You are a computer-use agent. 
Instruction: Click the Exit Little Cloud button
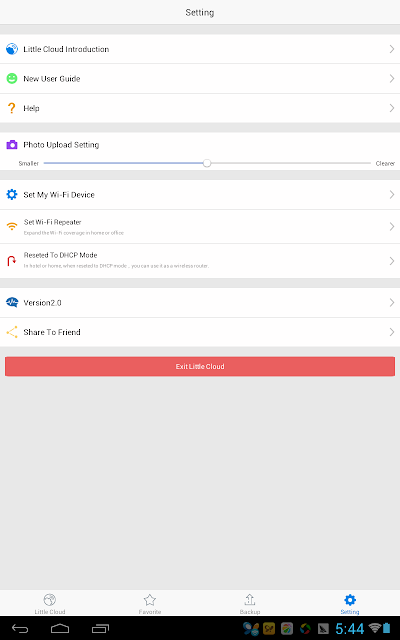click(x=200, y=367)
